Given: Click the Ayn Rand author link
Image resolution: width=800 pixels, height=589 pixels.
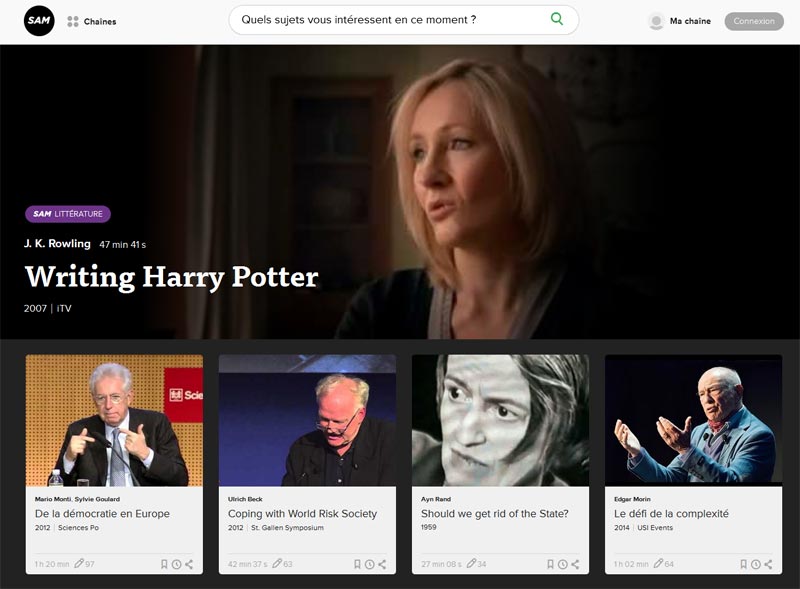Looking at the screenshot, I should (x=436, y=499).
